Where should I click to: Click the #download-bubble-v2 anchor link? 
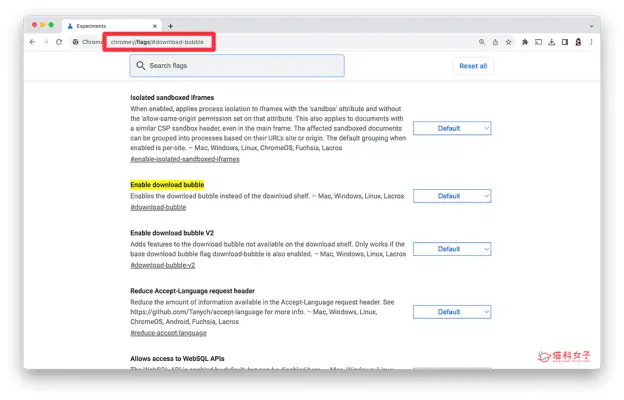click(x=162, y=265)
